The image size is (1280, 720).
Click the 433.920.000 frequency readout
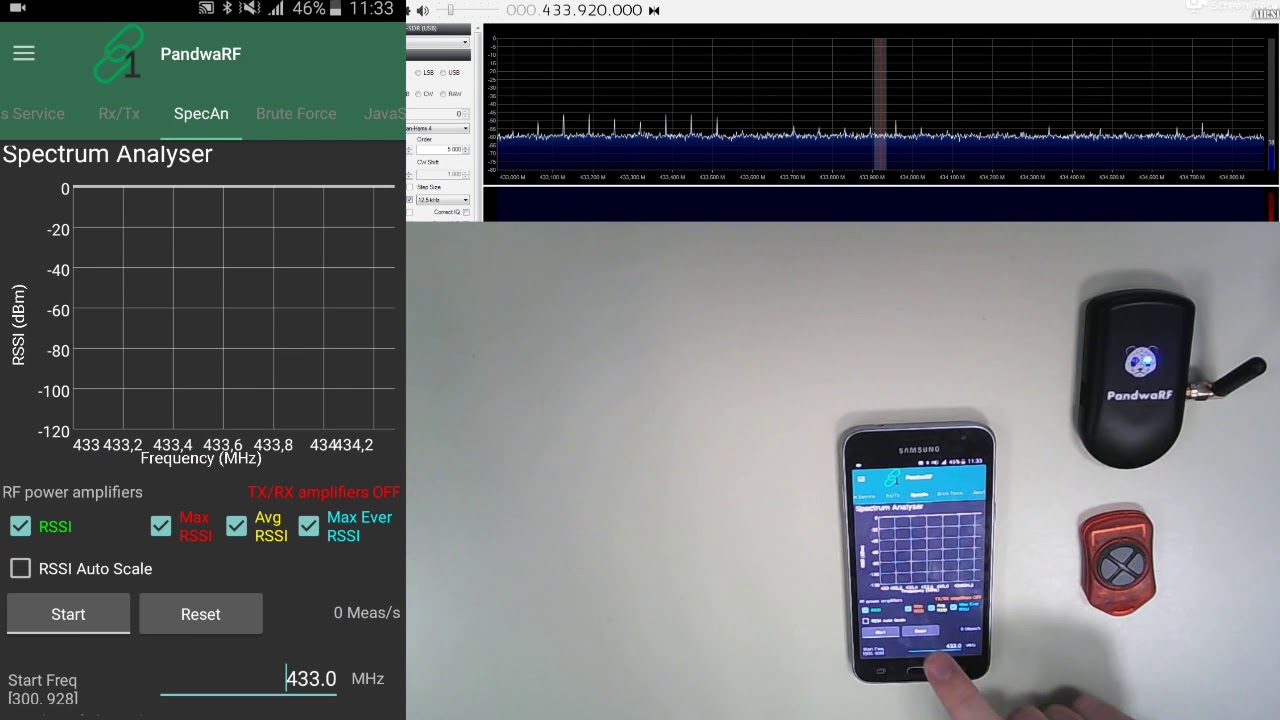[x=575, y=10]
